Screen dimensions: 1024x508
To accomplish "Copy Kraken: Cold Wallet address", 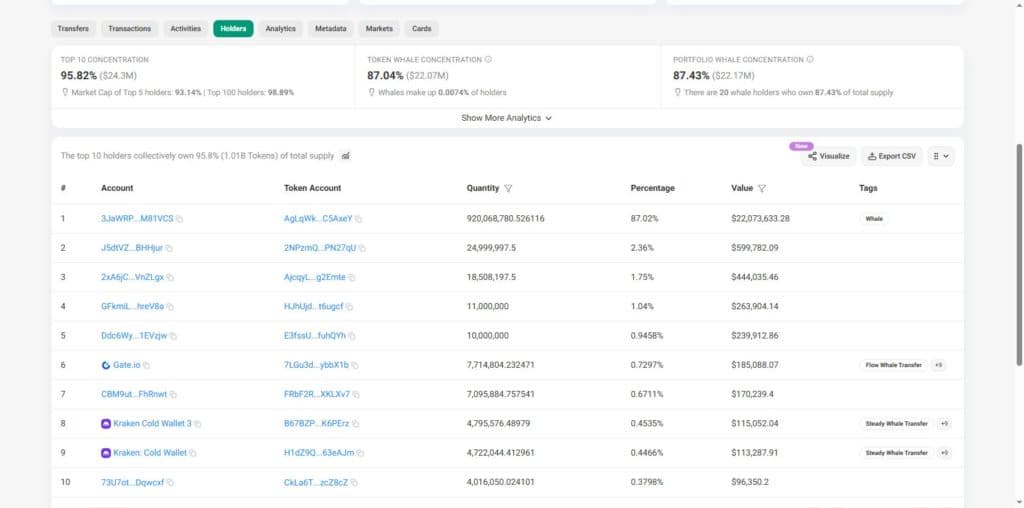I will (193, 453).
